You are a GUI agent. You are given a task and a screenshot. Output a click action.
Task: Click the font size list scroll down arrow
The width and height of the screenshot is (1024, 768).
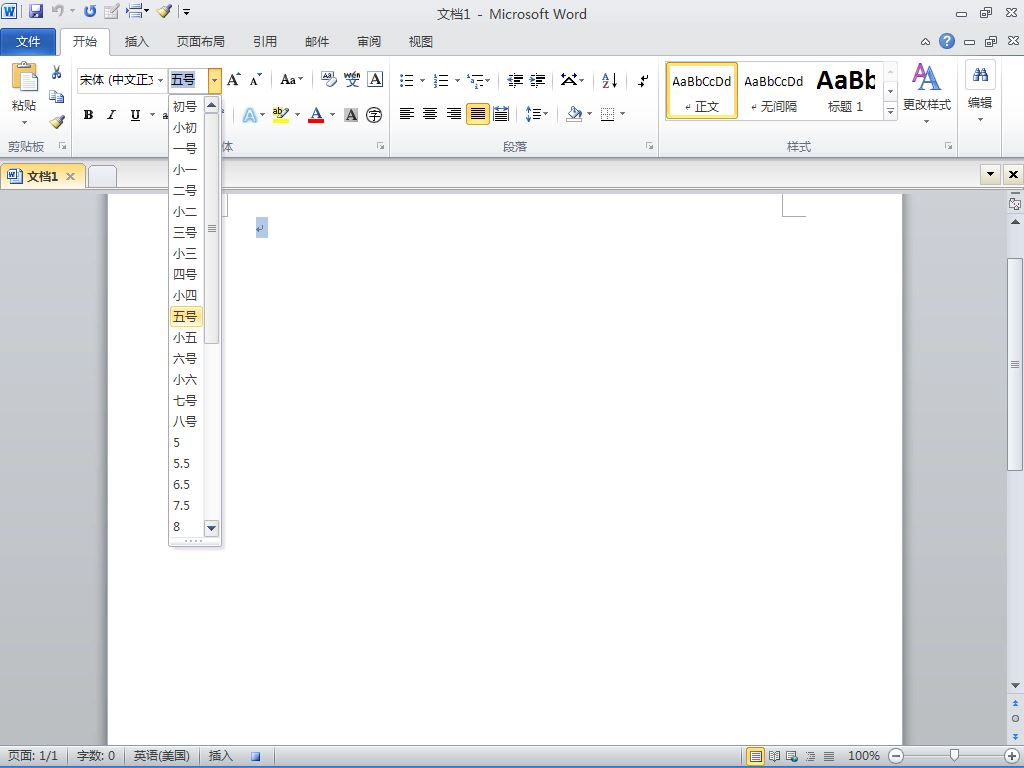(x=211, y=528)
